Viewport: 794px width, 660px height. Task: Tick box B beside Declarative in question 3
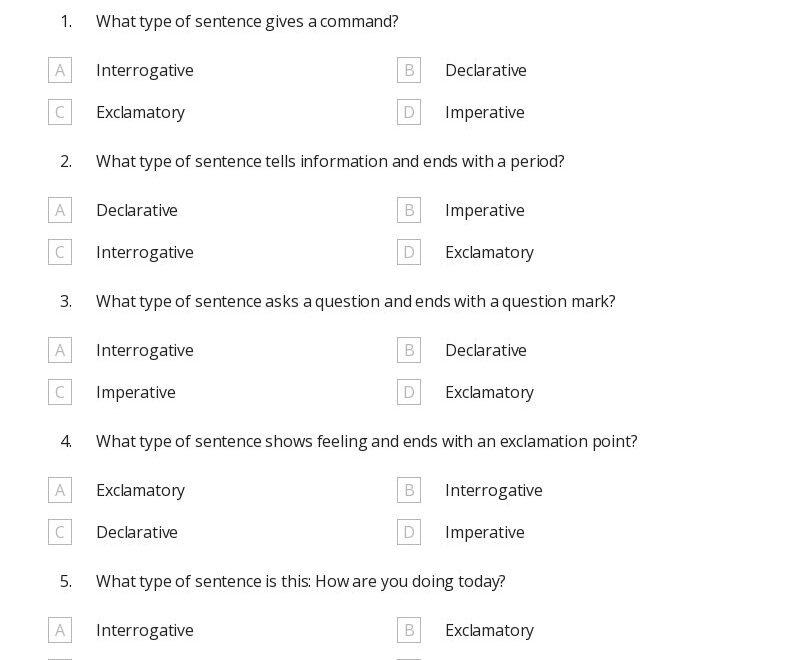click(x=409, y=350)
